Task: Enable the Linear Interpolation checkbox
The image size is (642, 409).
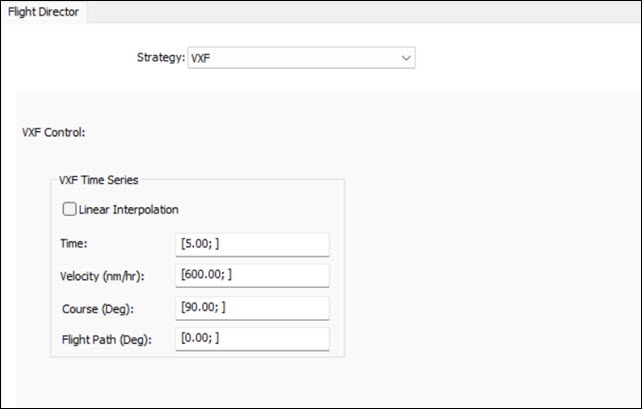Action: pyautogui.click(x=69, y=209)
